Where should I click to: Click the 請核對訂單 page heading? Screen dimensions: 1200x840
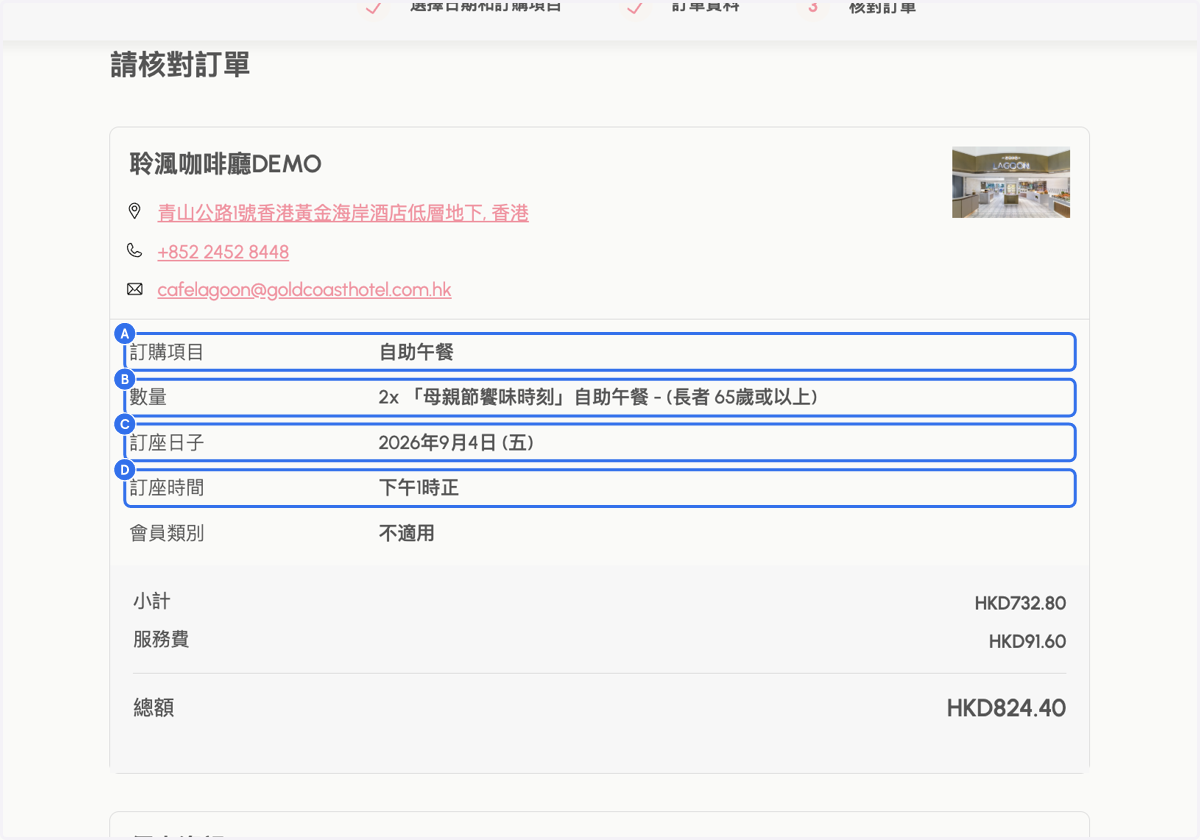pos(180,65)
